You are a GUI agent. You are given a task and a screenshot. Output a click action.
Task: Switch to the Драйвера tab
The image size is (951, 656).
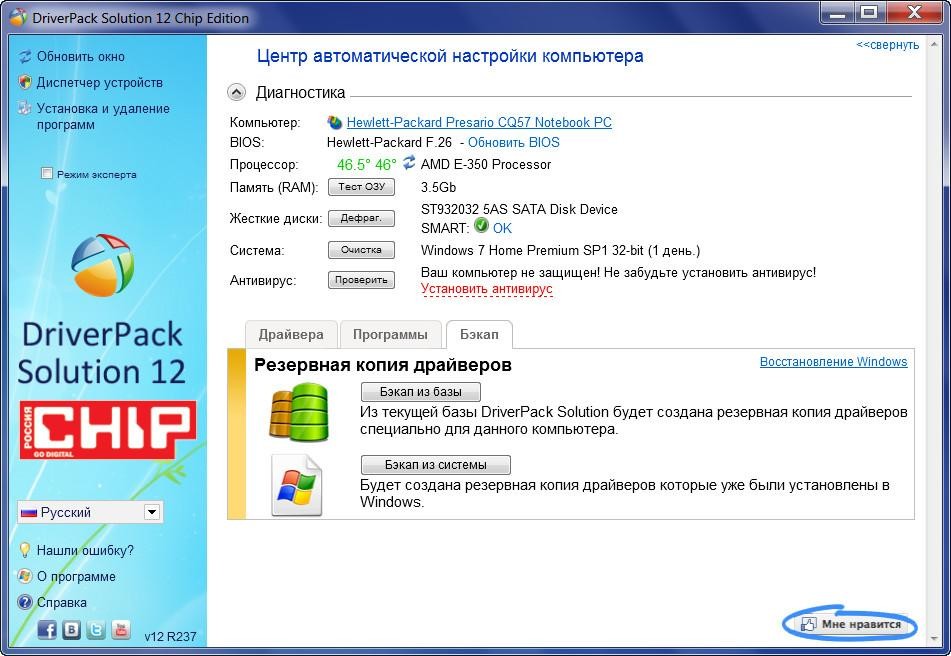[291, 335]
